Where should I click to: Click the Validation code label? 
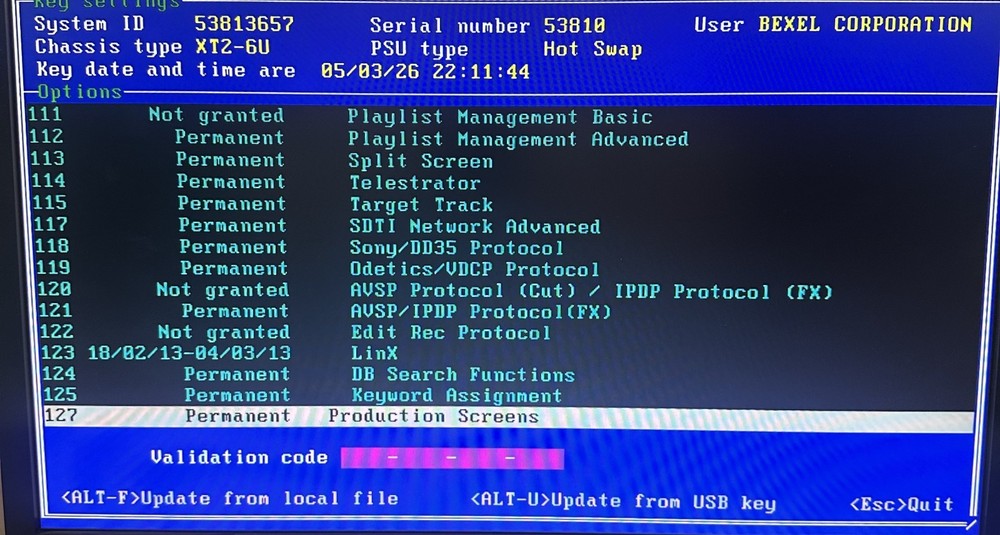[x=239, y=457]
